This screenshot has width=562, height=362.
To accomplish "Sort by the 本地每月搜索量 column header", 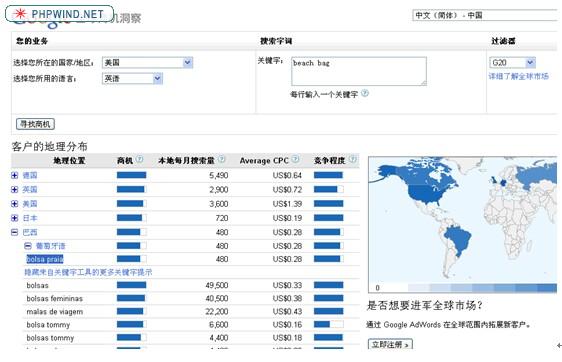I will click(x=186, y=161).
